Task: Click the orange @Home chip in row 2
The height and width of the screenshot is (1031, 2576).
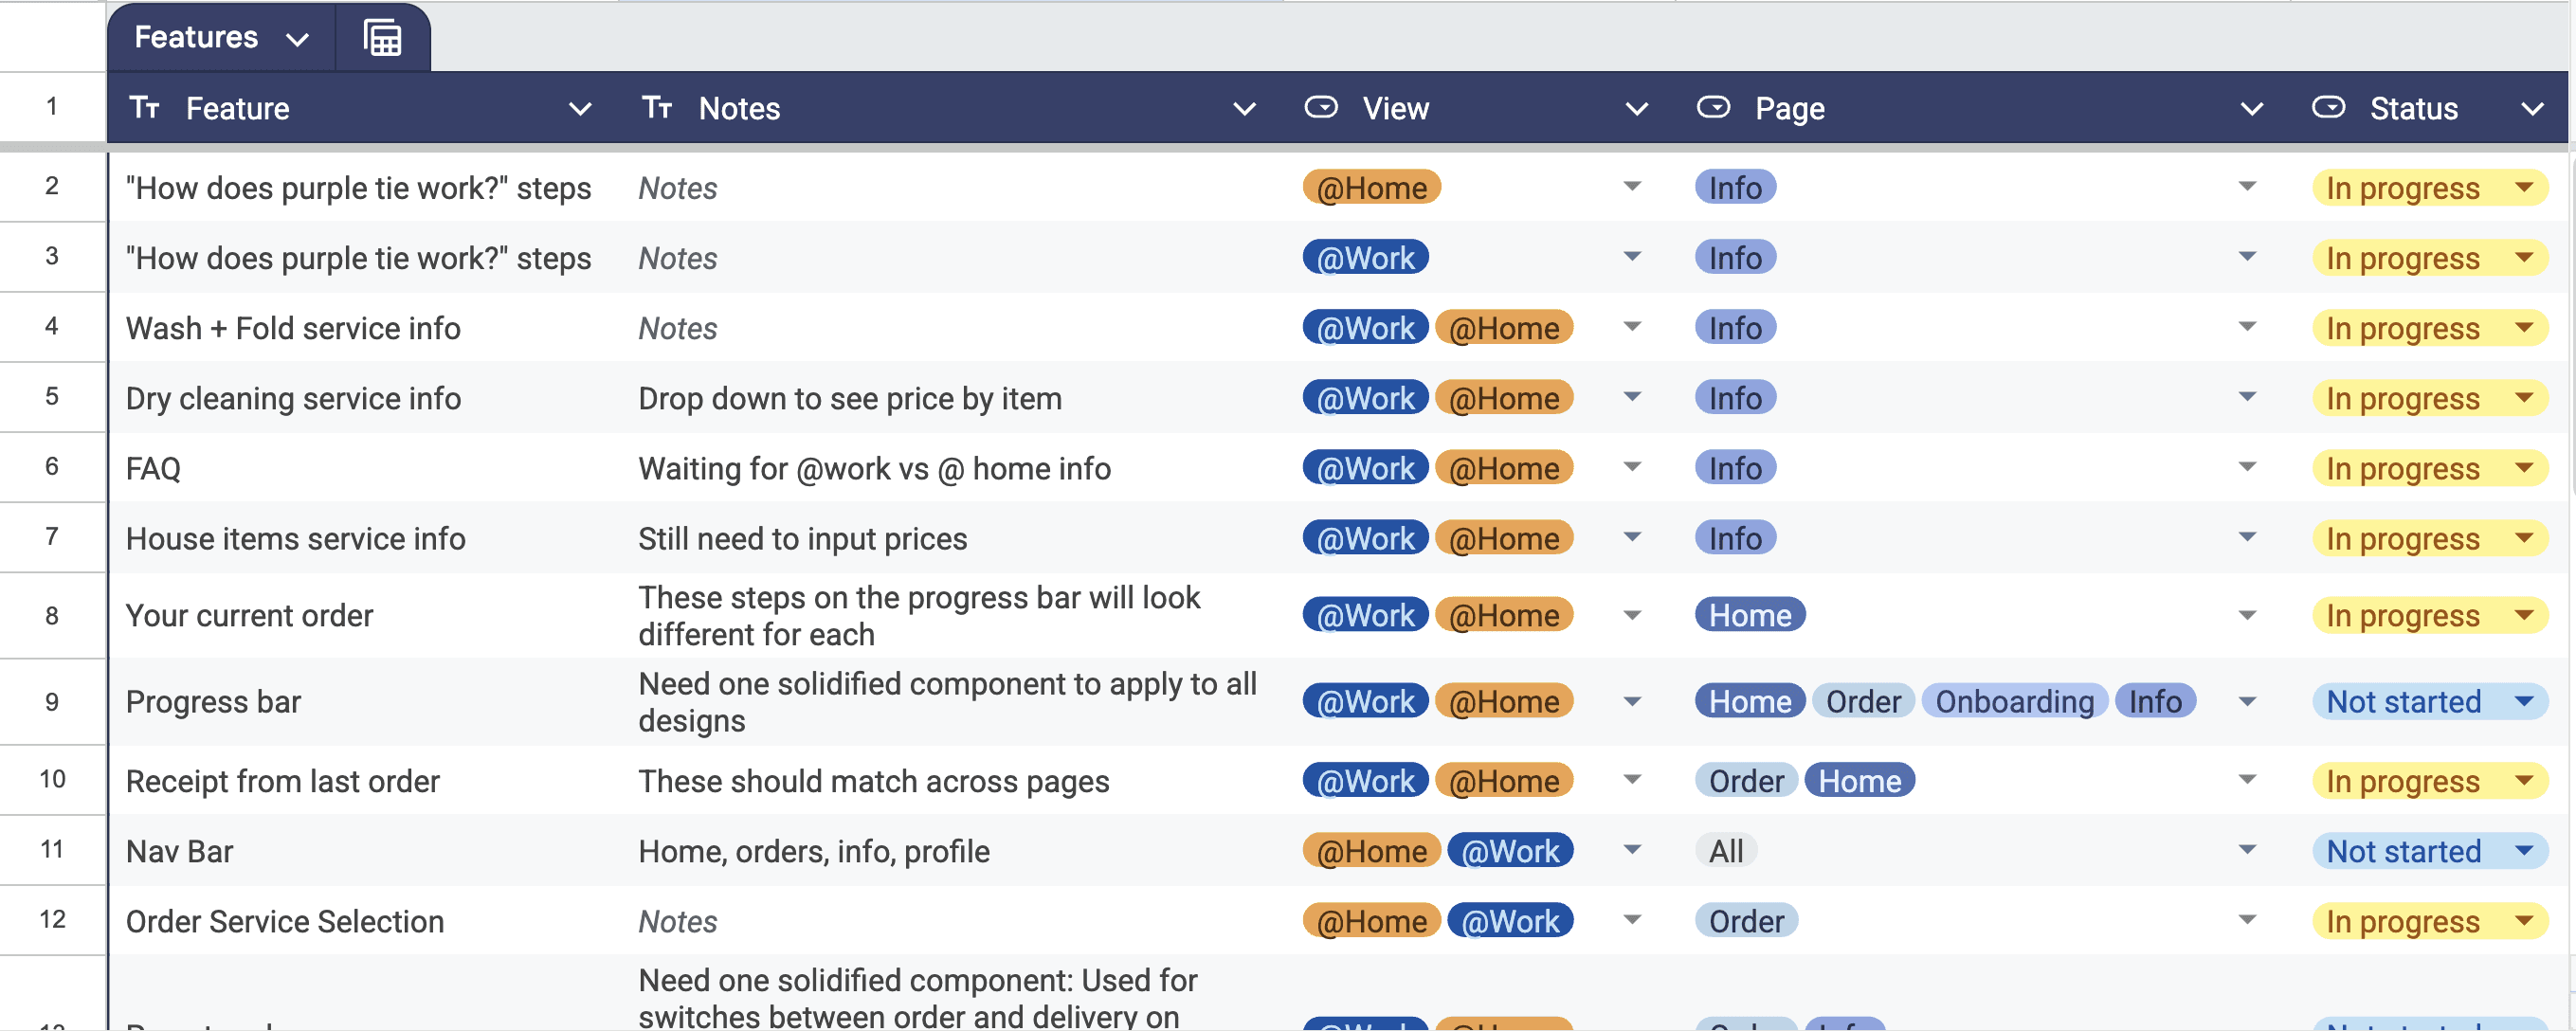Action: (1371, 188)
